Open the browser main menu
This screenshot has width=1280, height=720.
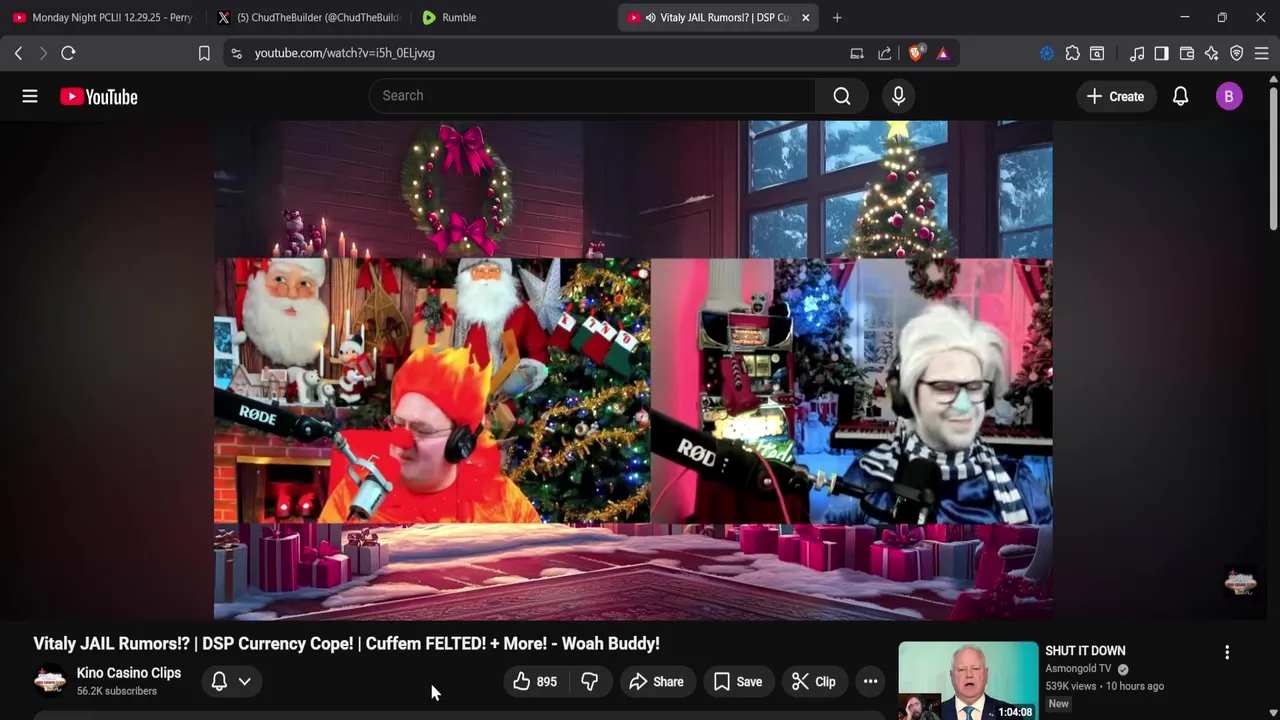coord(1262,53)
